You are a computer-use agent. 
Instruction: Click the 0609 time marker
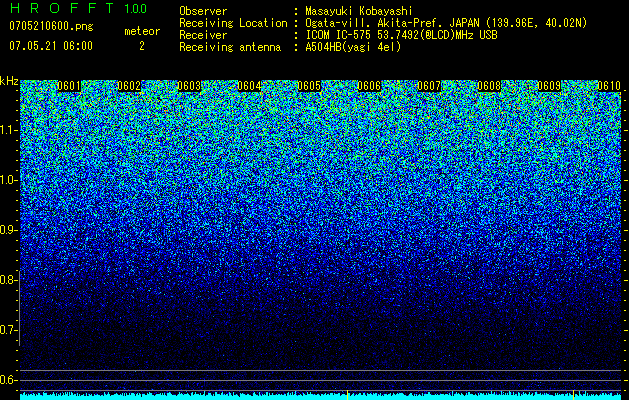[x=549, y=86]
